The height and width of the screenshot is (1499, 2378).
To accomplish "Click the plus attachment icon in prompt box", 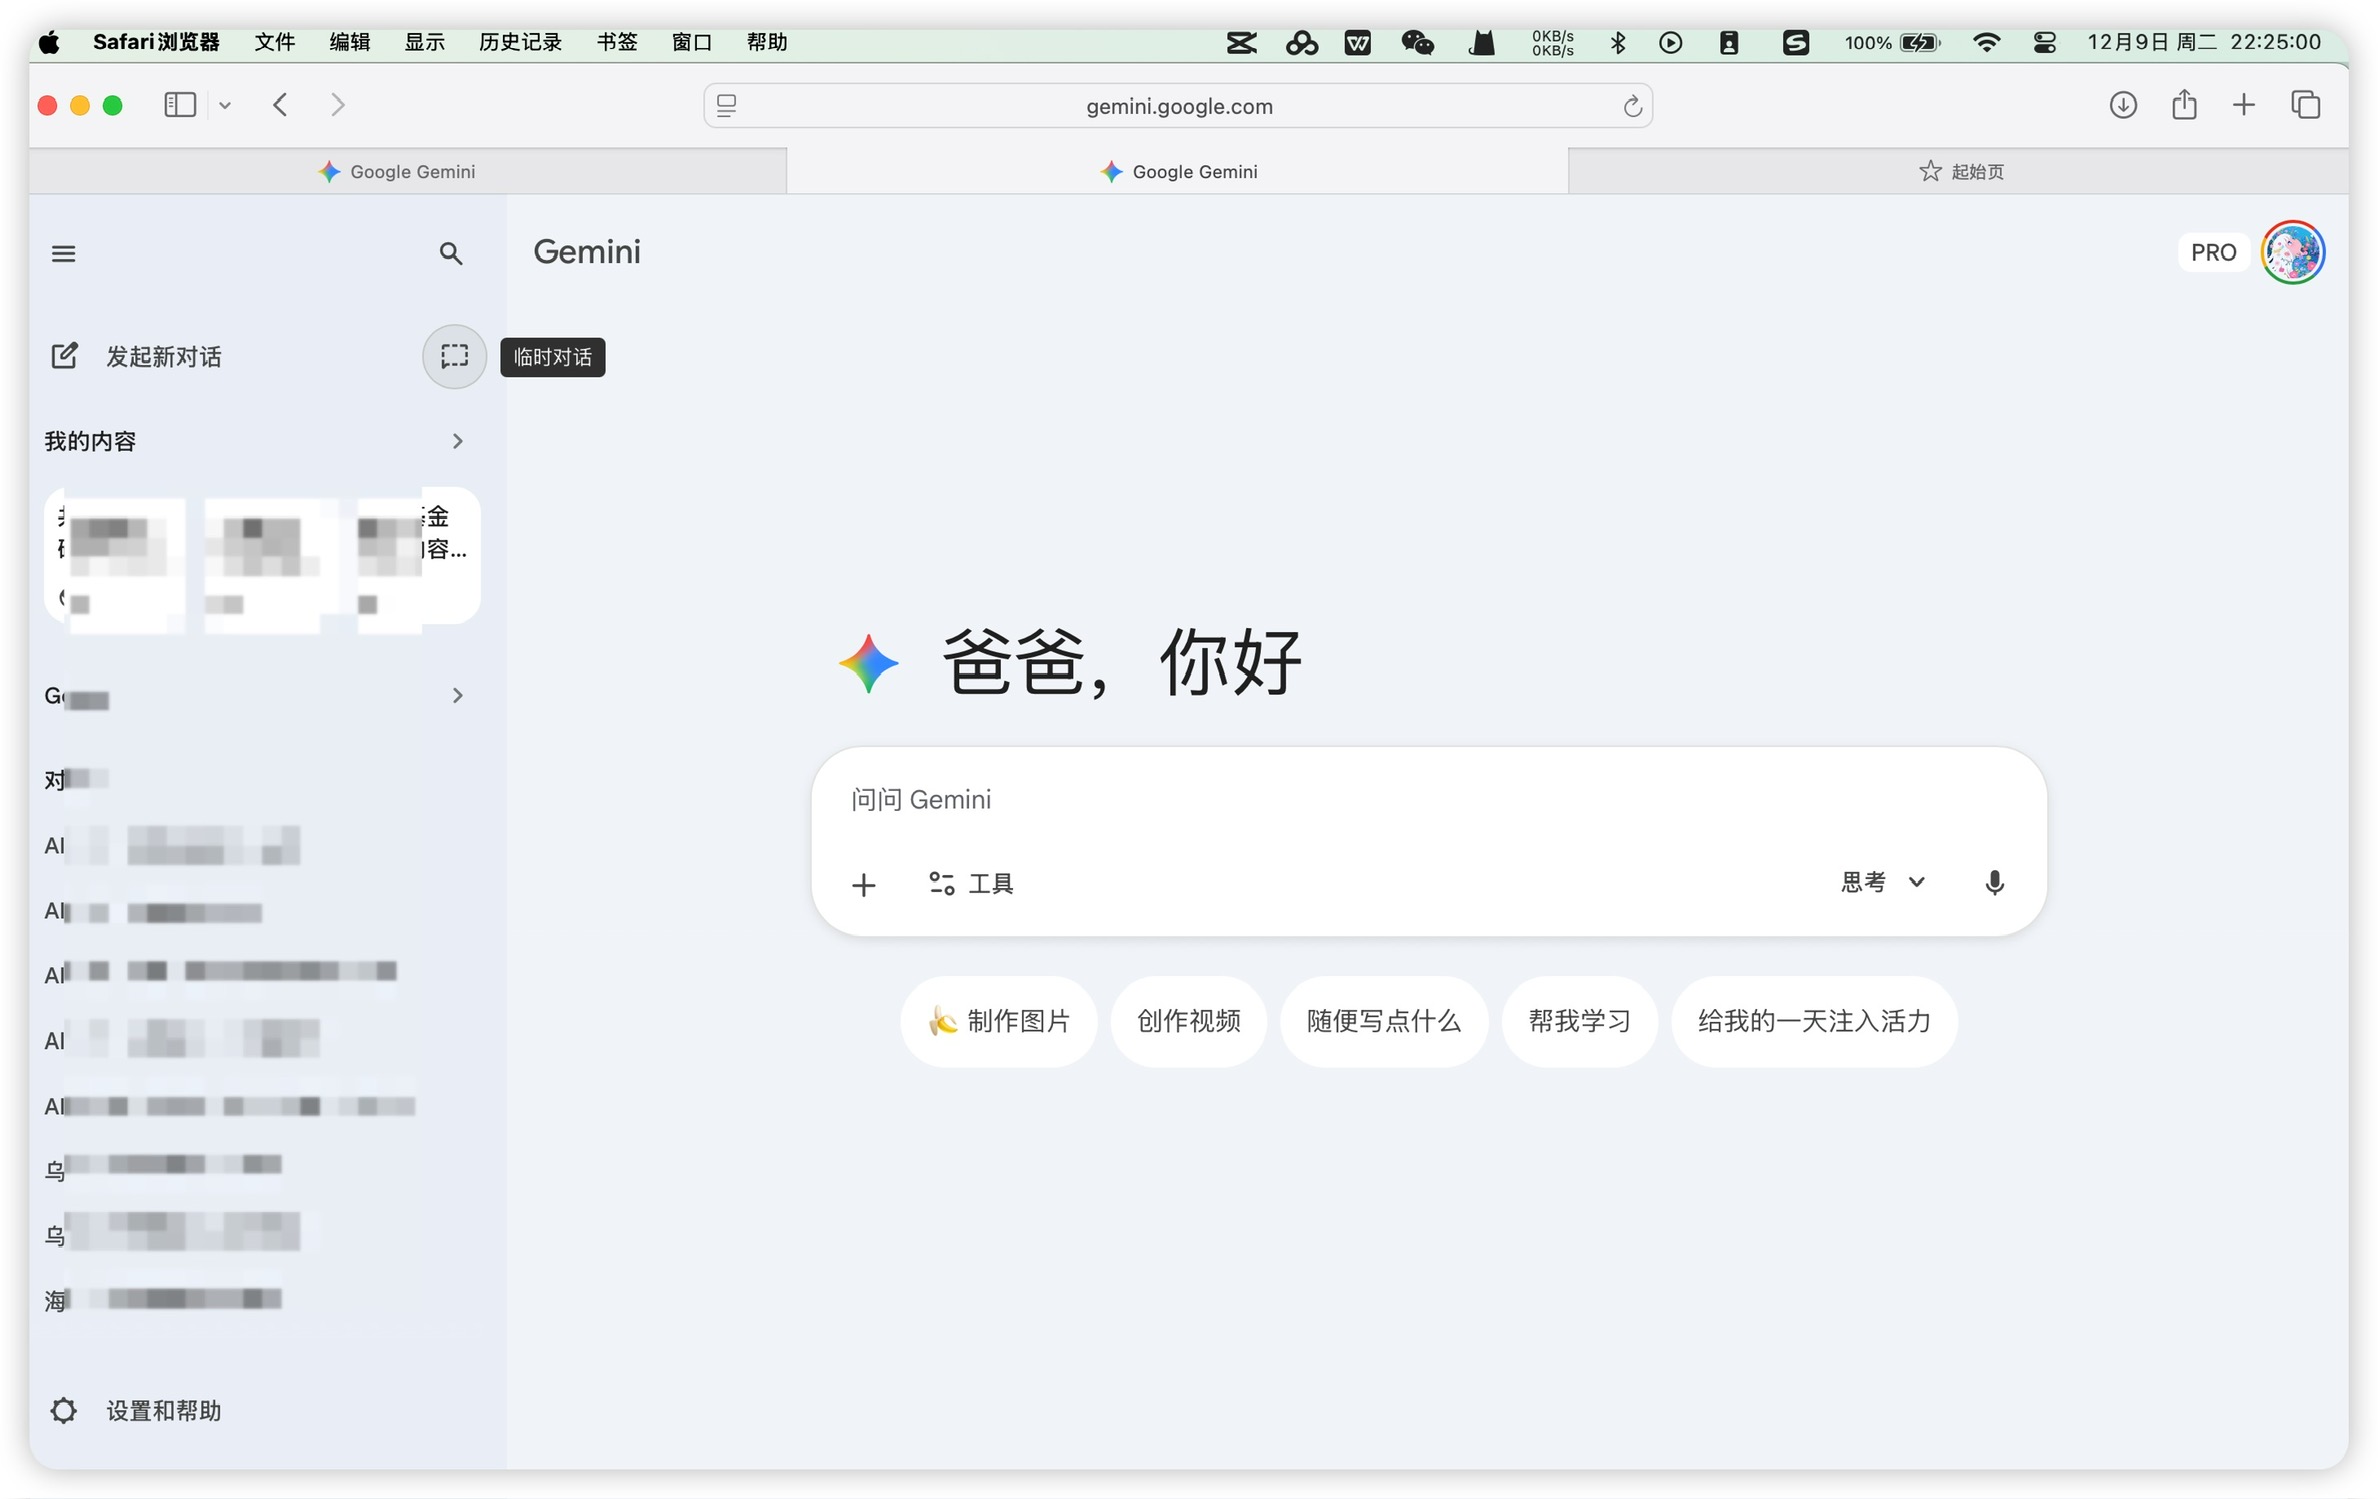I will click(x=864, y=884).
